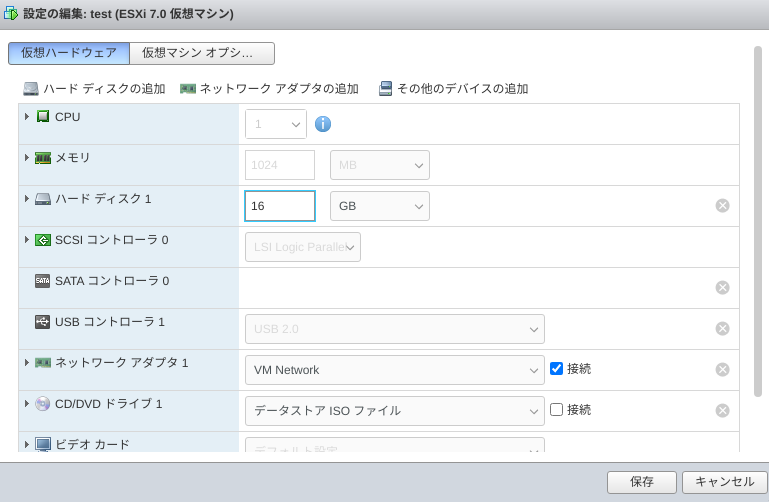
Task: Remove Network Adapter 1 with its X icon
Action: (x=722, y=369)
